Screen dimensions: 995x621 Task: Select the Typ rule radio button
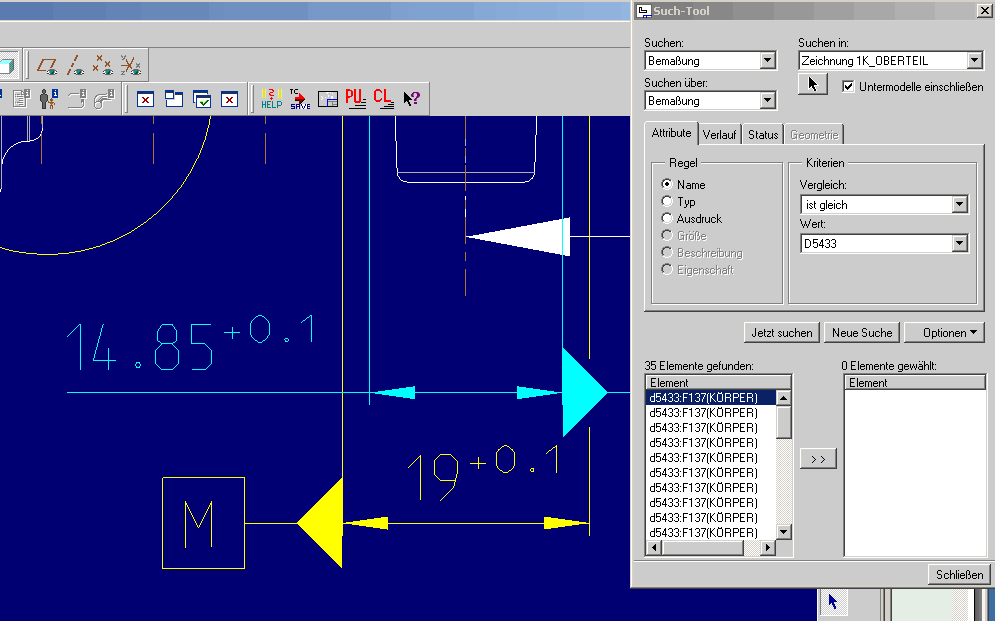tap(666, 201)
